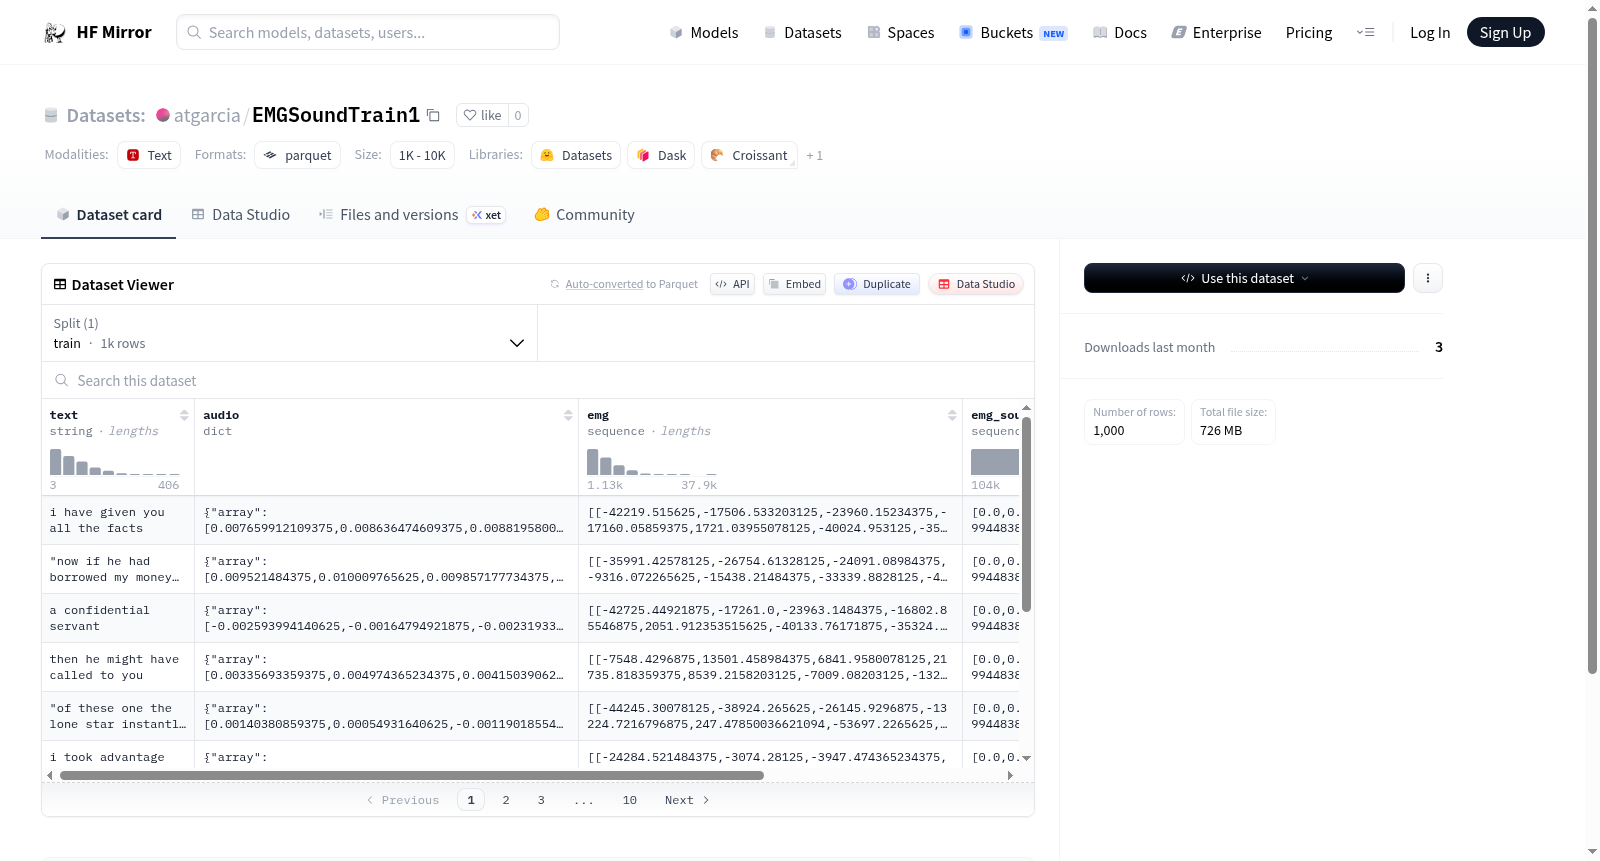Click the HF Mirror logo icon
Viewport: 1600px width, 861px height.
(55, 33)
